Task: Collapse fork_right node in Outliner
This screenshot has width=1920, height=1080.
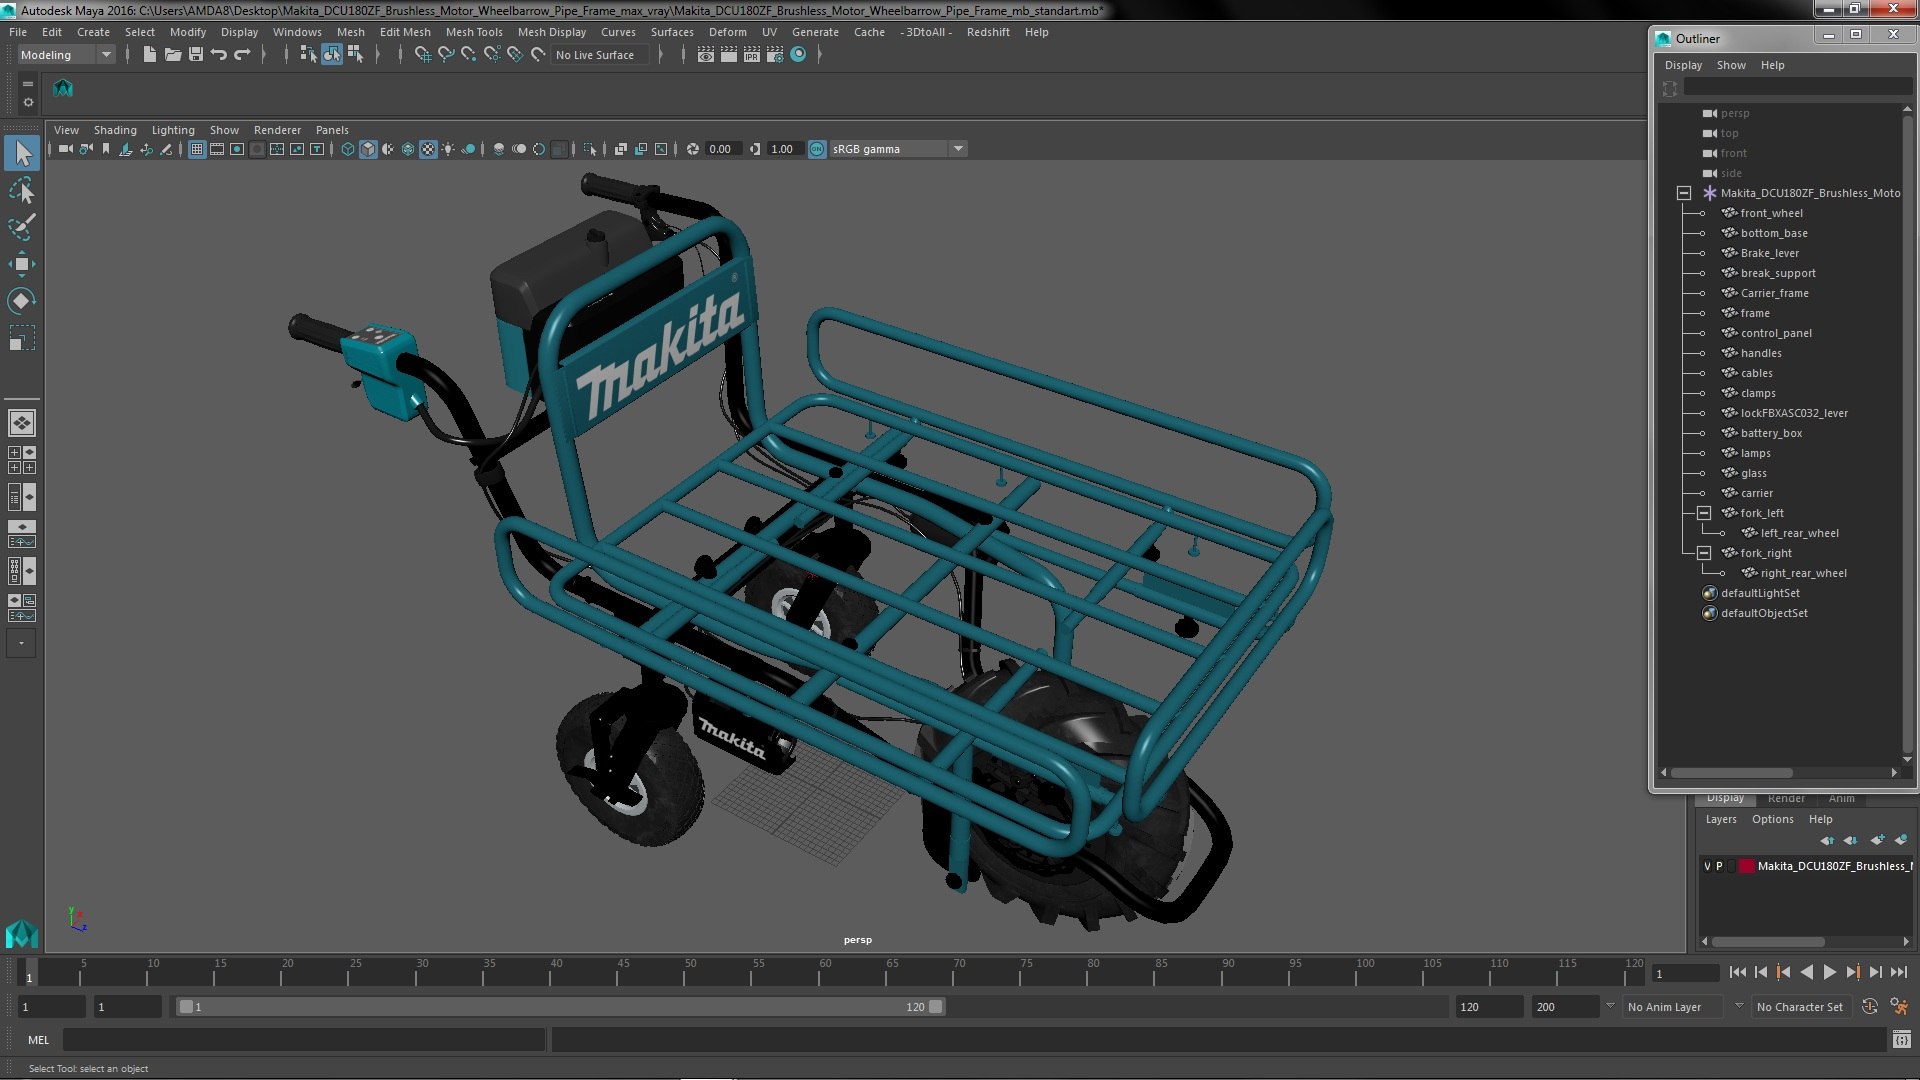Action: (1704, 553)
